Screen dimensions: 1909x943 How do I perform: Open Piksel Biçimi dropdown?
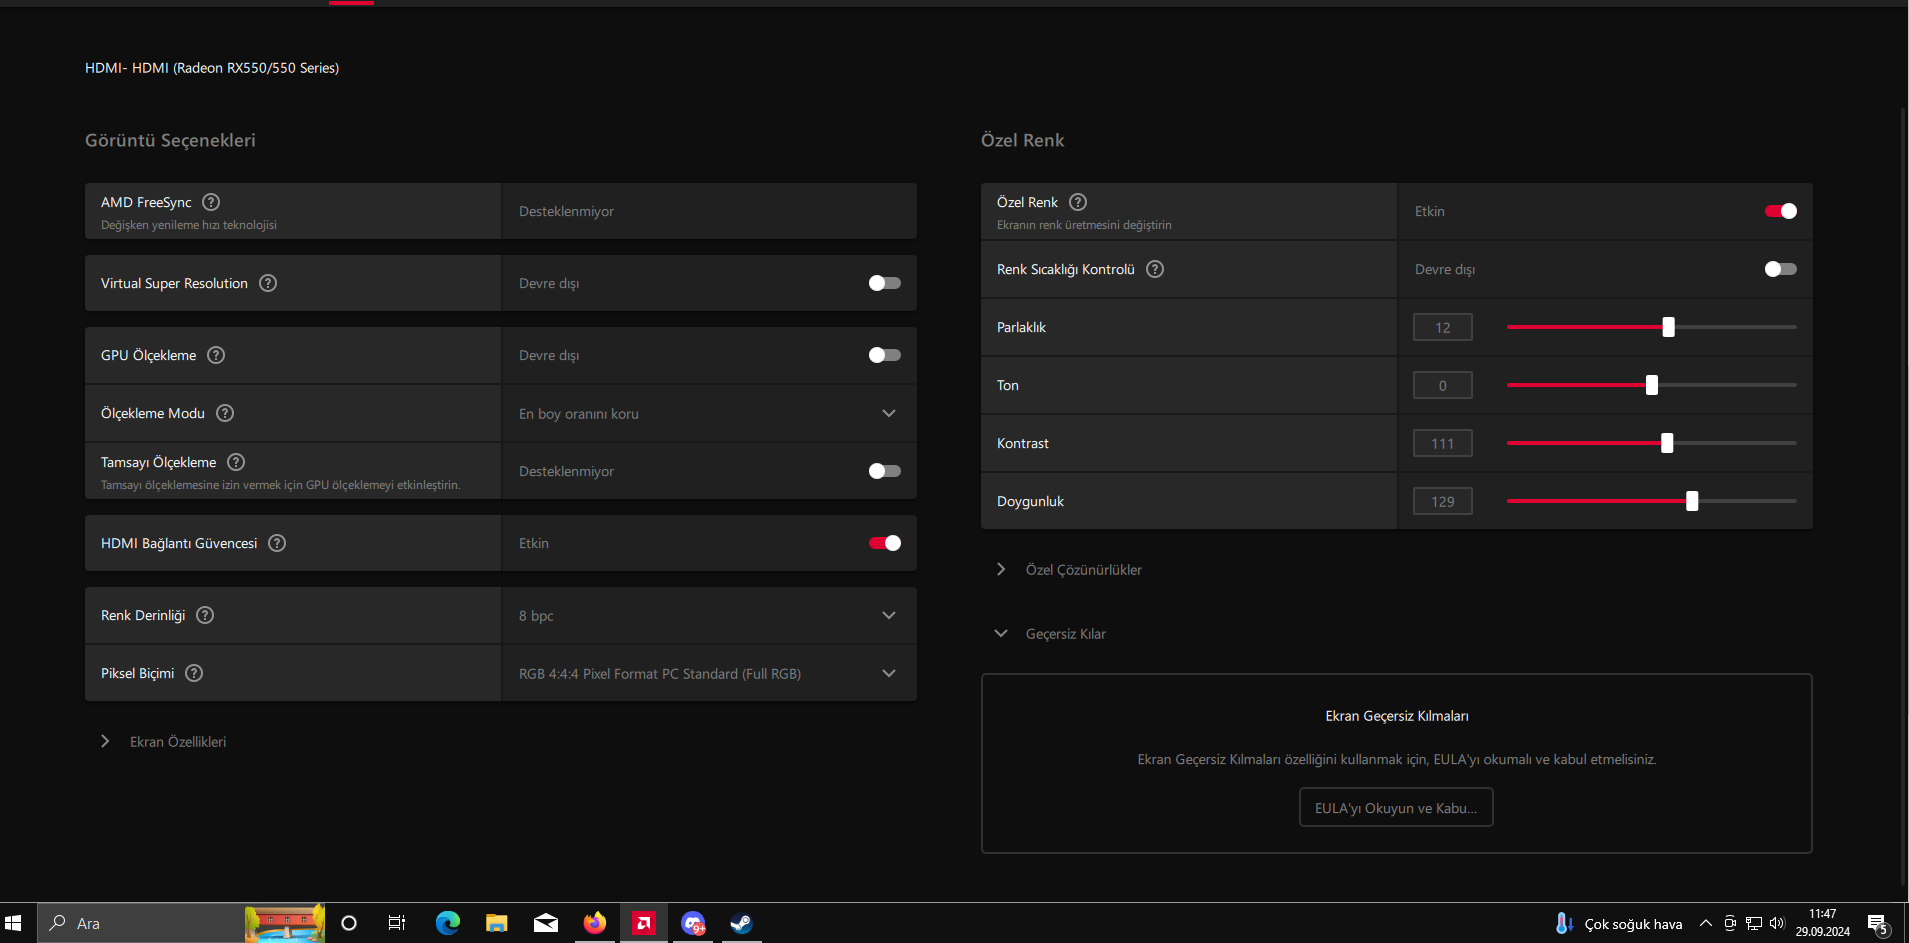pyautogui.click(x=709, y=673)
